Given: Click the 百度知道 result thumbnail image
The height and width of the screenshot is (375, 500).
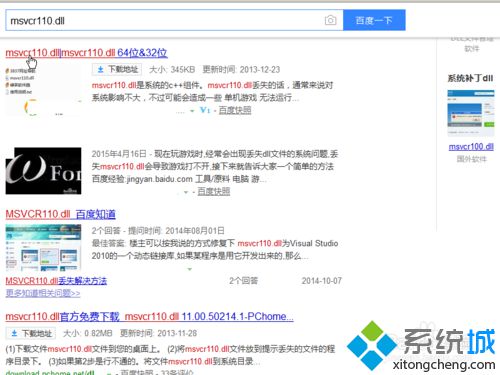Looking at the screenshot, I should coord(43,247).
